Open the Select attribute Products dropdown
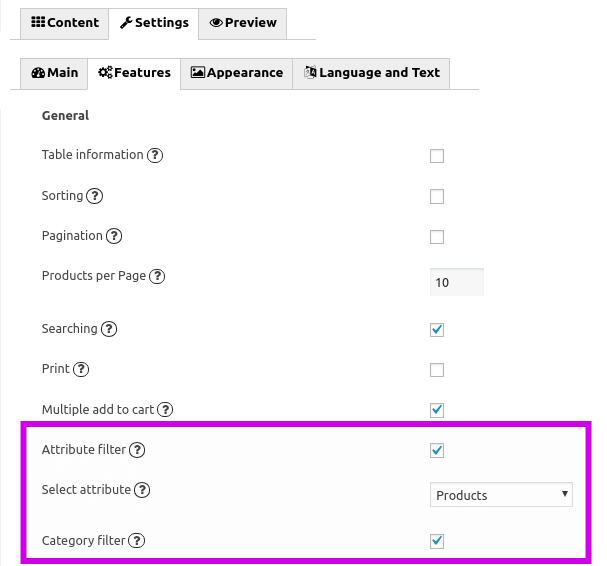The width and height of the screenshot is (607, 566). click(x=501, y=495)
